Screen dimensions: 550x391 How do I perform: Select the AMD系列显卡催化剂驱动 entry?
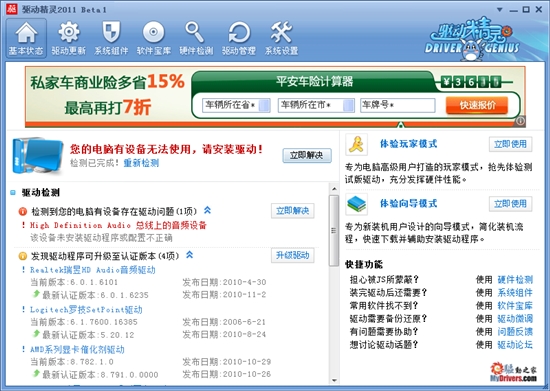(77, 349)
